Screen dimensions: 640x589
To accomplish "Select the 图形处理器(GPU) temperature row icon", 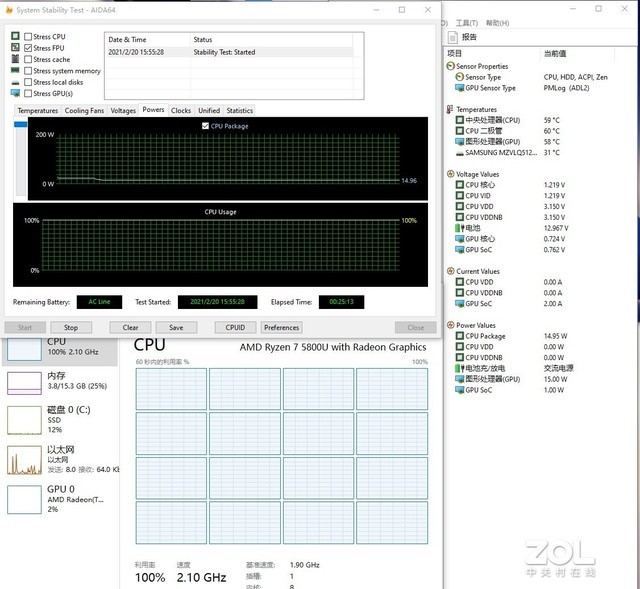I will click(x=460, y=142).
